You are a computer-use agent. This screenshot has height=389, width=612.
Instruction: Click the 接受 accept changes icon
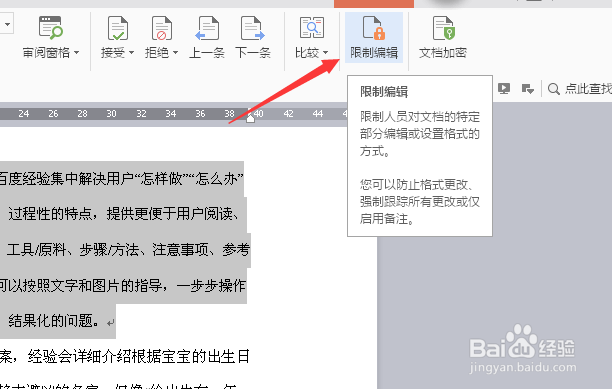[118, 28]
